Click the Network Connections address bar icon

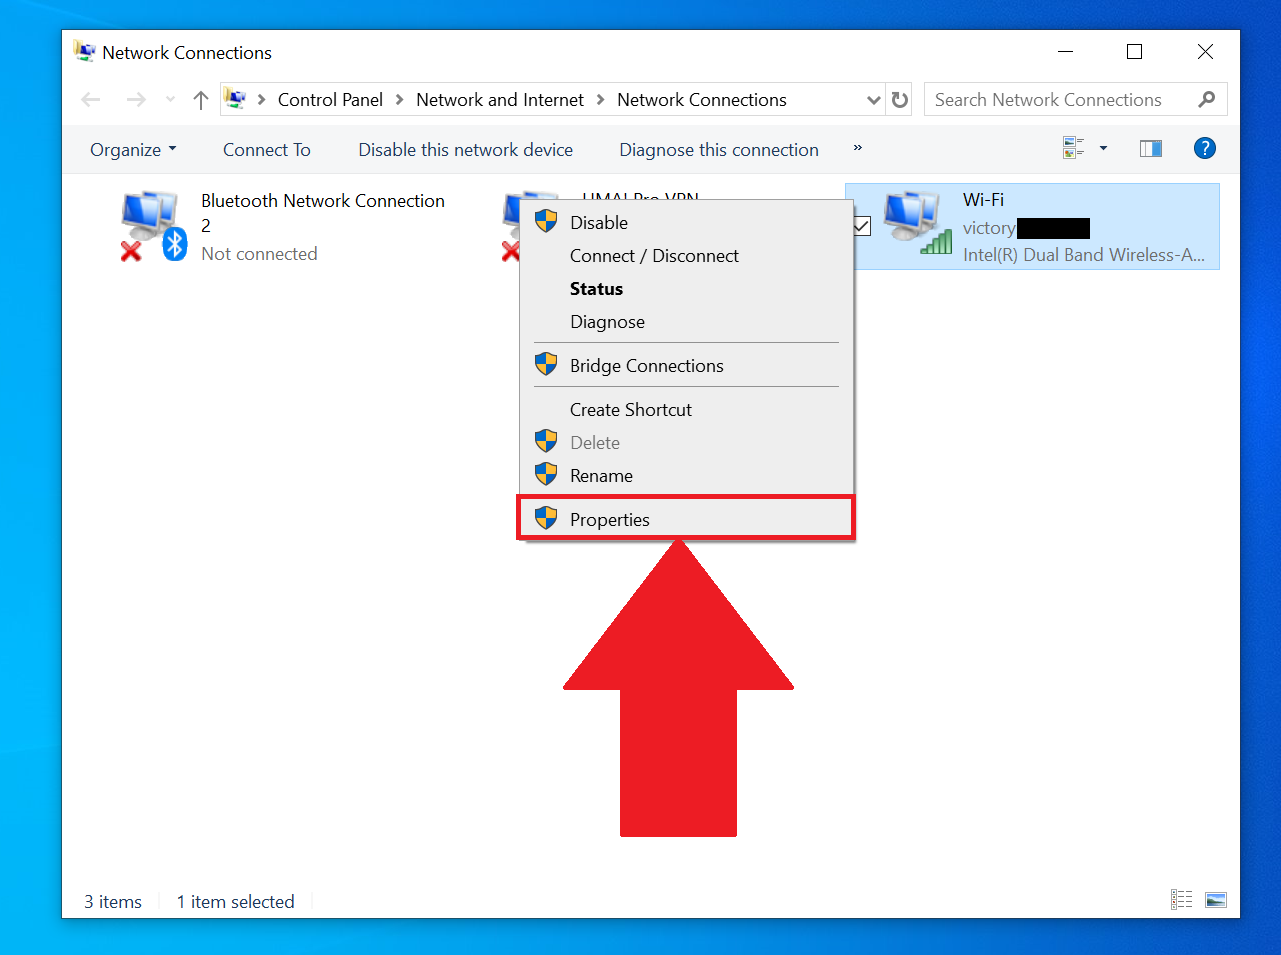(234, 99)
